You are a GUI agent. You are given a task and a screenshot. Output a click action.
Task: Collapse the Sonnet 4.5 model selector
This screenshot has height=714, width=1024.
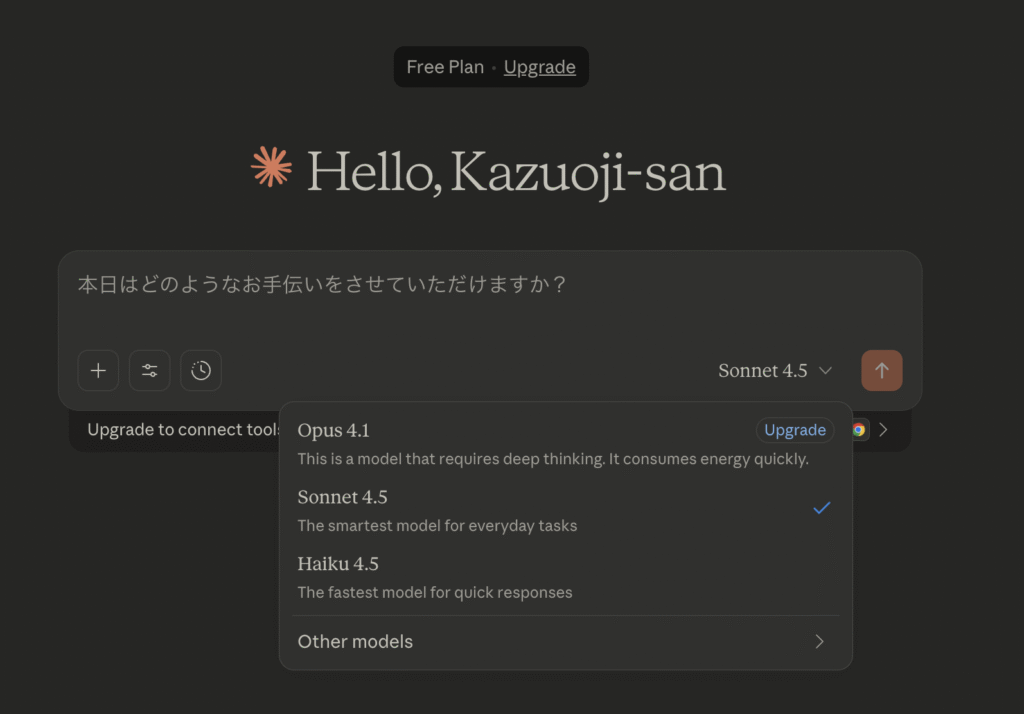(x=775, y=371)
